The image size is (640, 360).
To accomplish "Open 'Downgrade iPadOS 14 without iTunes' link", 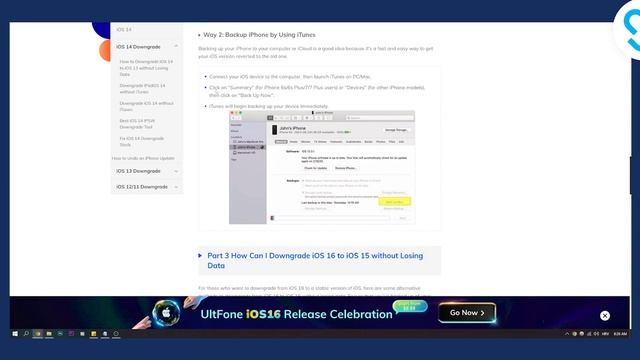I will coord(142,89).
